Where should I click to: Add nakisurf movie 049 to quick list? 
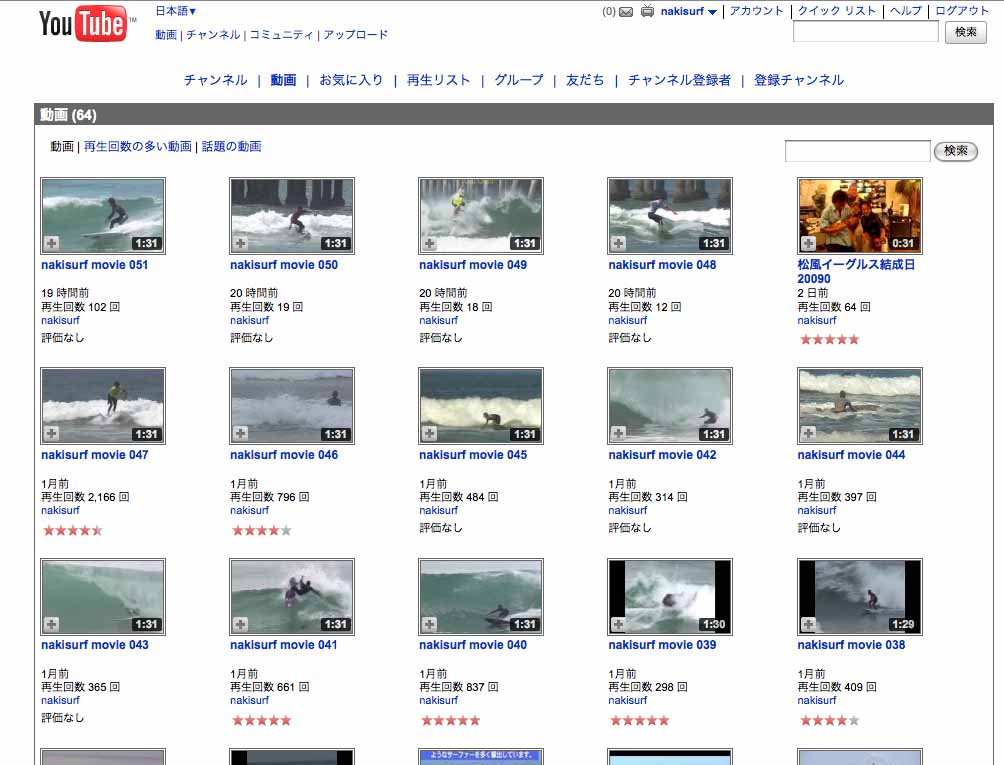point(429,243)
